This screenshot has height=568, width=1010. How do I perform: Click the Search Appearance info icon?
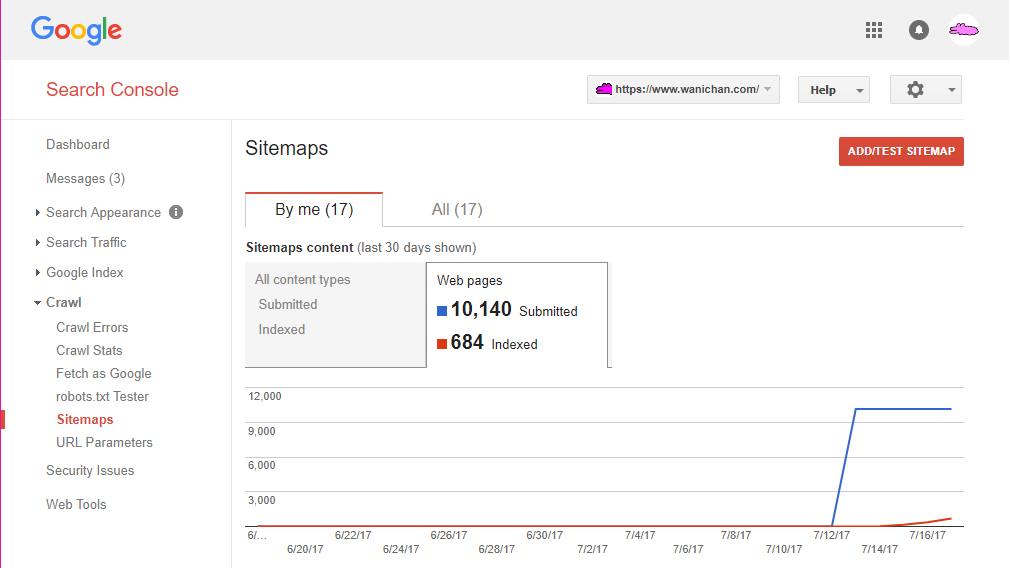[x=176, y=212]
